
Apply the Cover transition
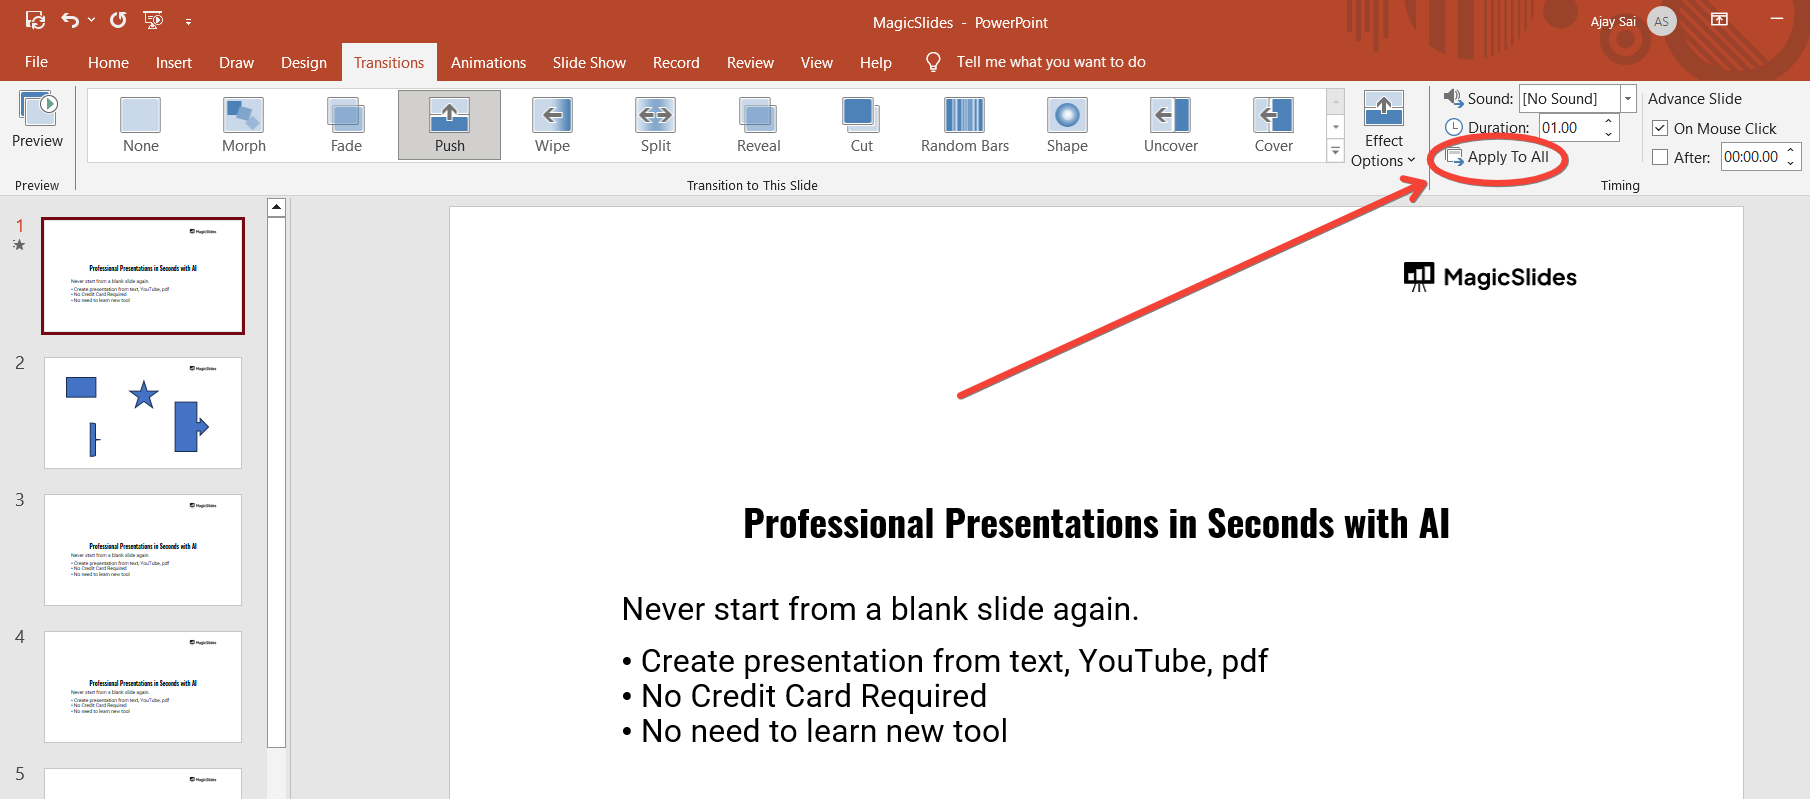(1273, 125)
